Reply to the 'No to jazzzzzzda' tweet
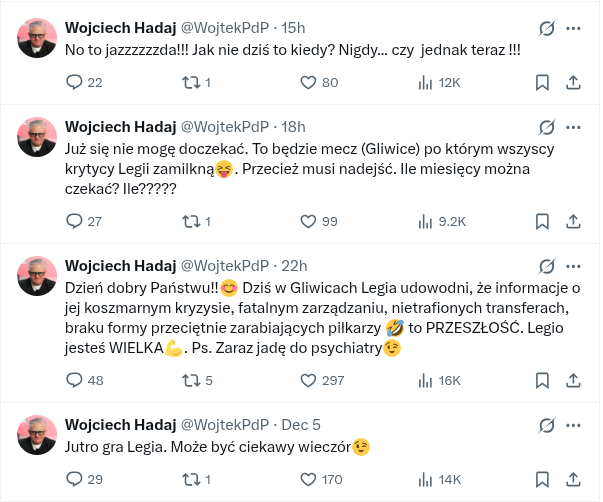603x502 pixels. point(74,82)
